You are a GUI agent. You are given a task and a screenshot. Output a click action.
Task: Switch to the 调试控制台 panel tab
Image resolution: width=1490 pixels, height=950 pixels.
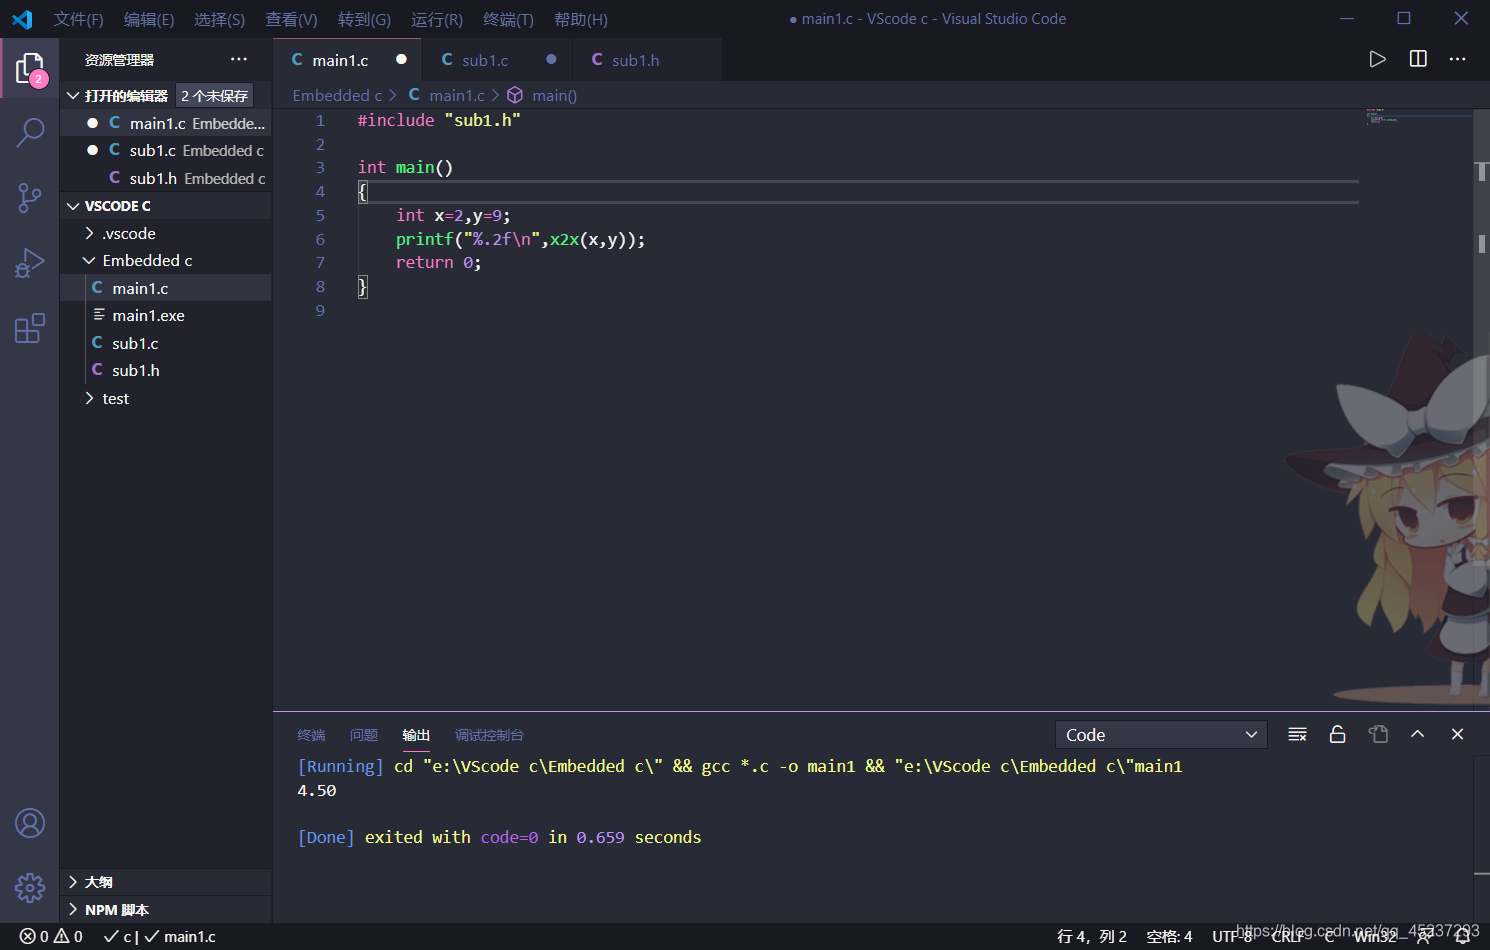coord(489,735)
